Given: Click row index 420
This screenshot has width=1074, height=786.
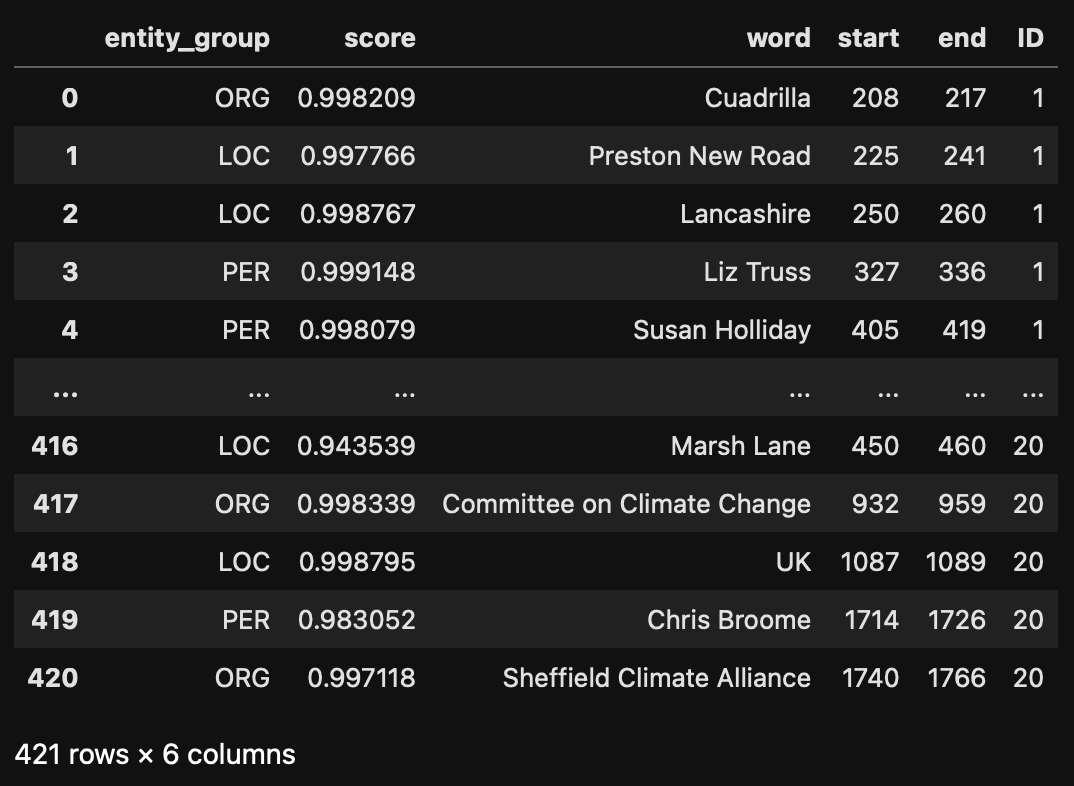Looking at the screenshot, I should click(53, 678).
